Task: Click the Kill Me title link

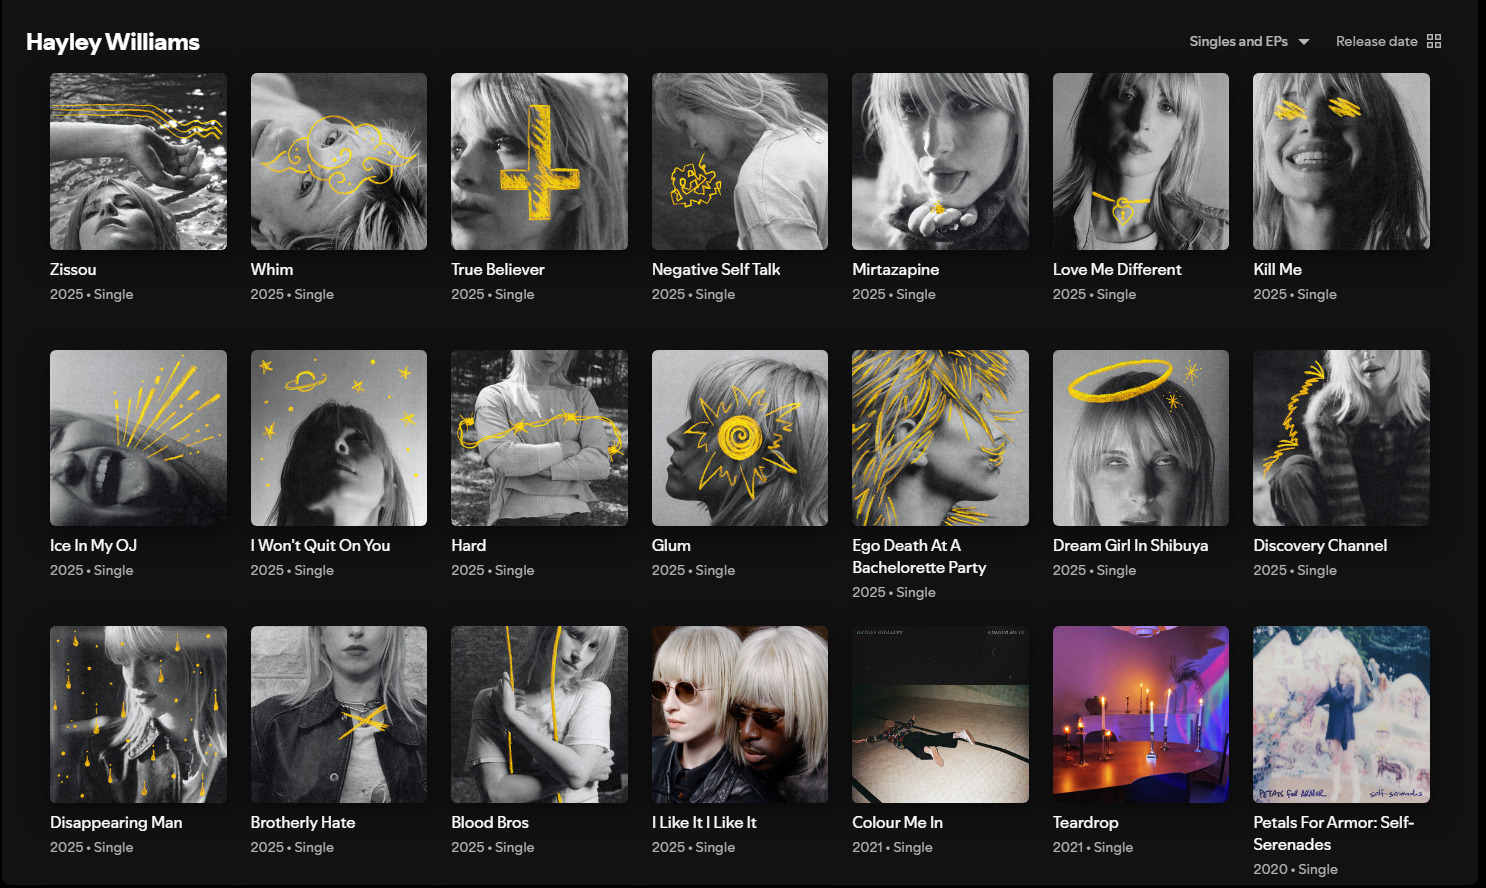Action: click(1277, 269)
